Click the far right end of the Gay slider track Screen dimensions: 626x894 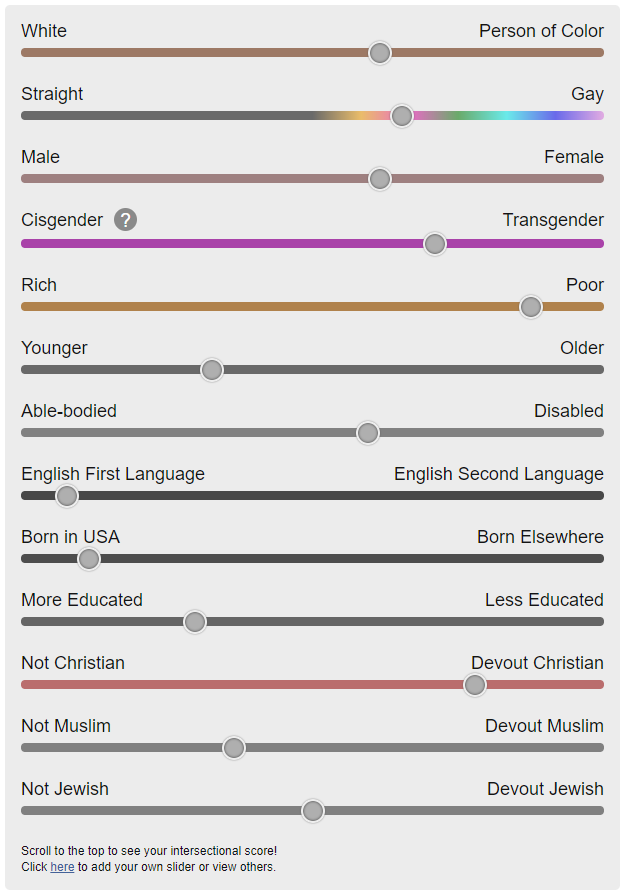tap(600, 116)
